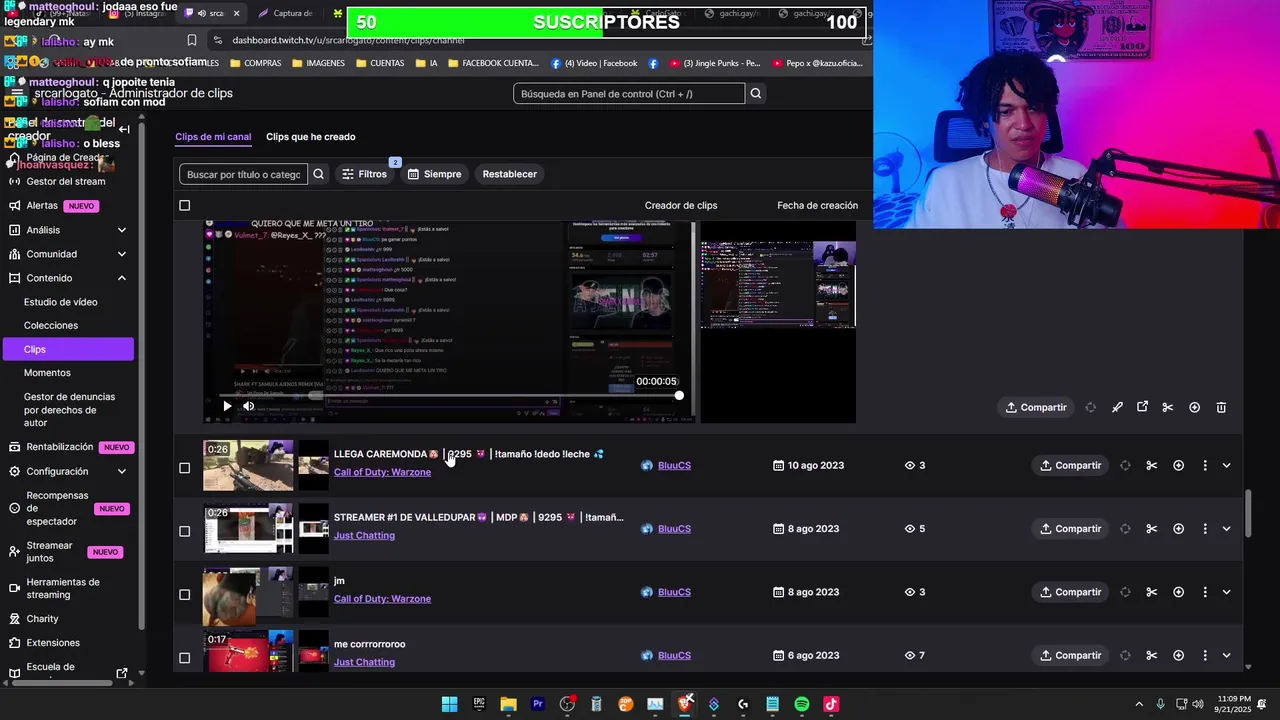
Task: Click plus-circle icon on the jm clip row
Action: (x=1178, y=592)
